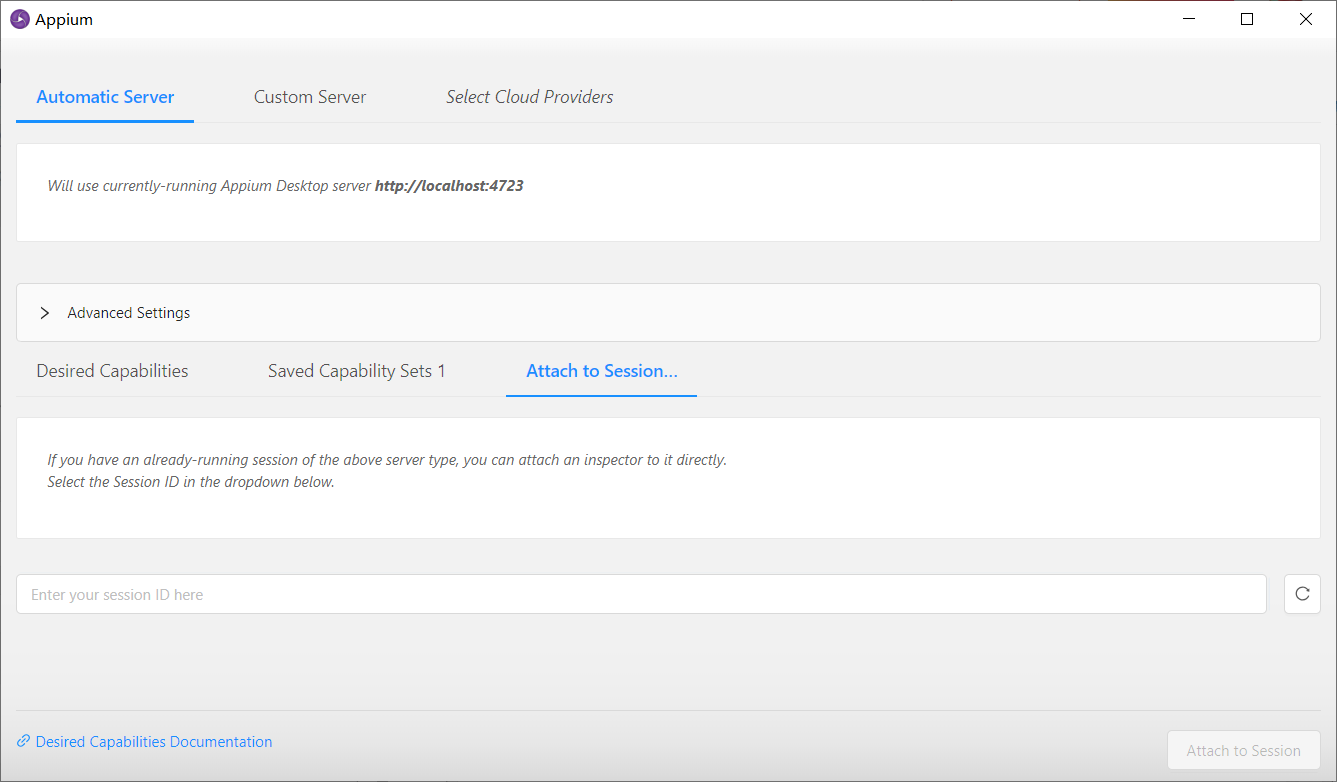1337x782 pixels.
Task: Maximize the Appium window
Action: (x=1247, y=19)
